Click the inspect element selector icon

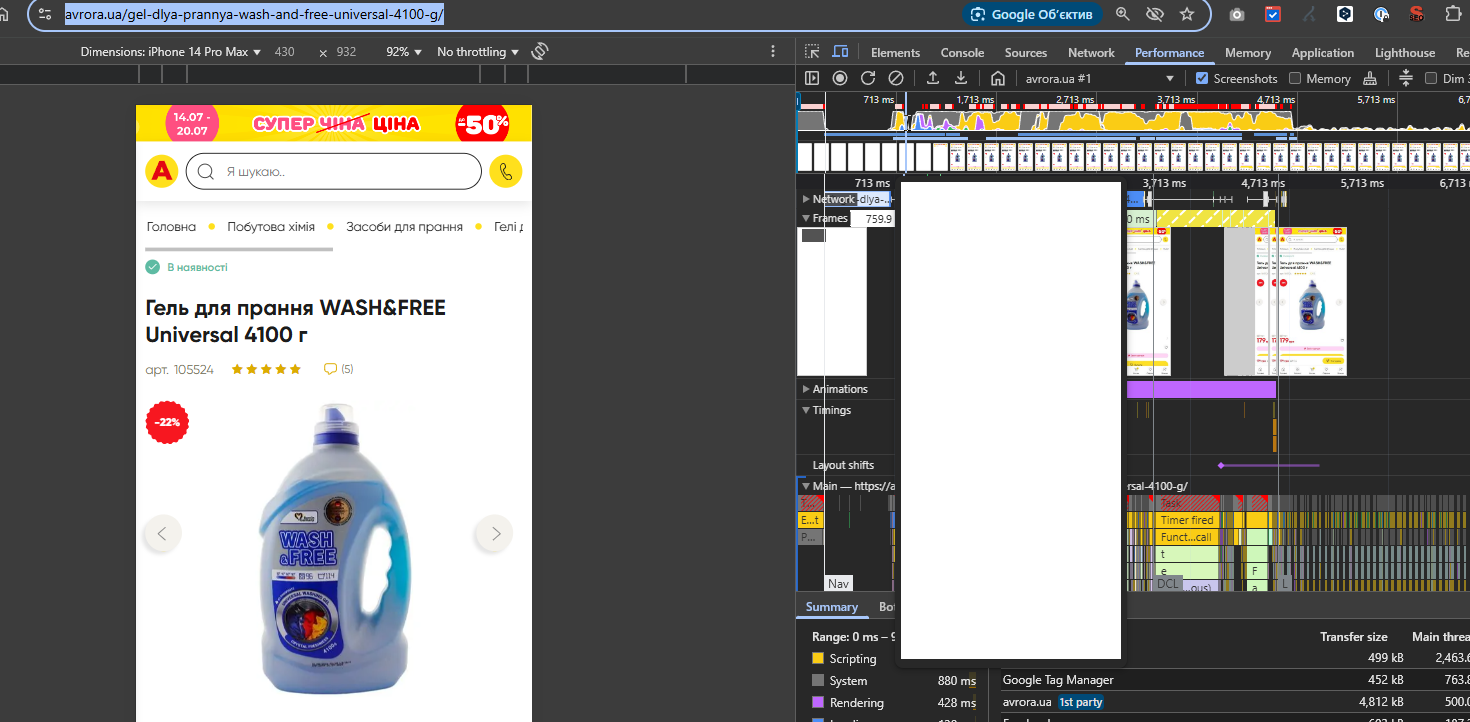click(x=812, y=52)
